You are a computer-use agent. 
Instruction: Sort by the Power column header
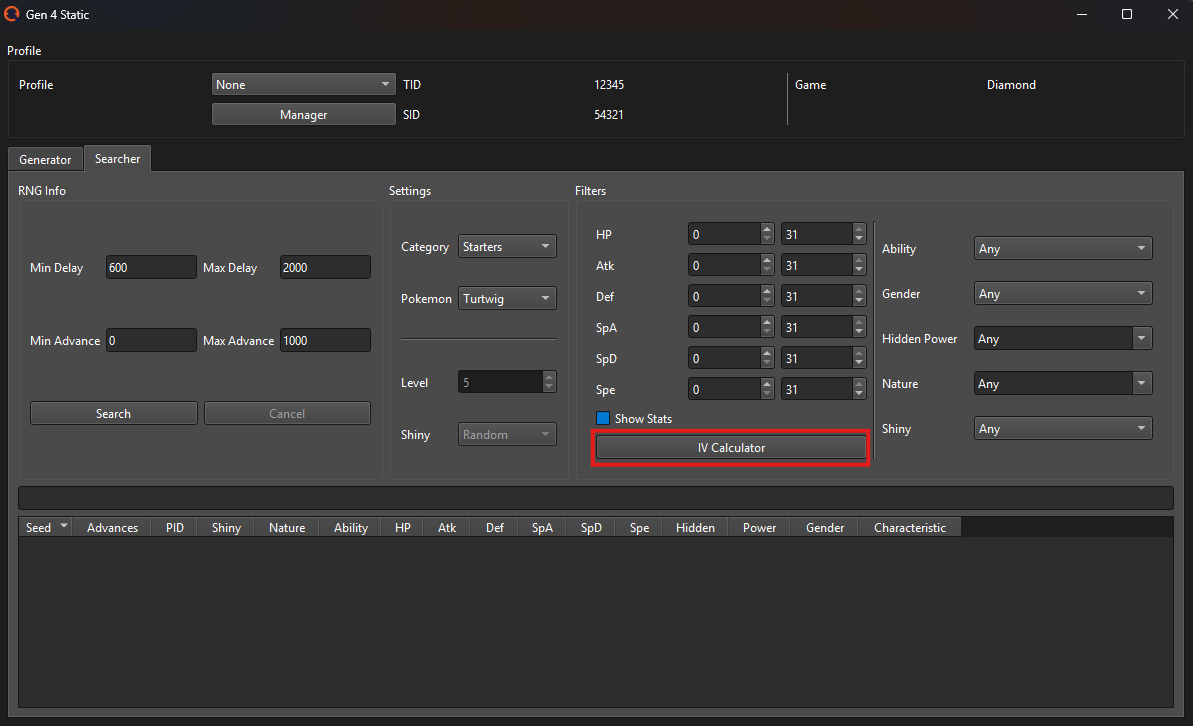759,527
